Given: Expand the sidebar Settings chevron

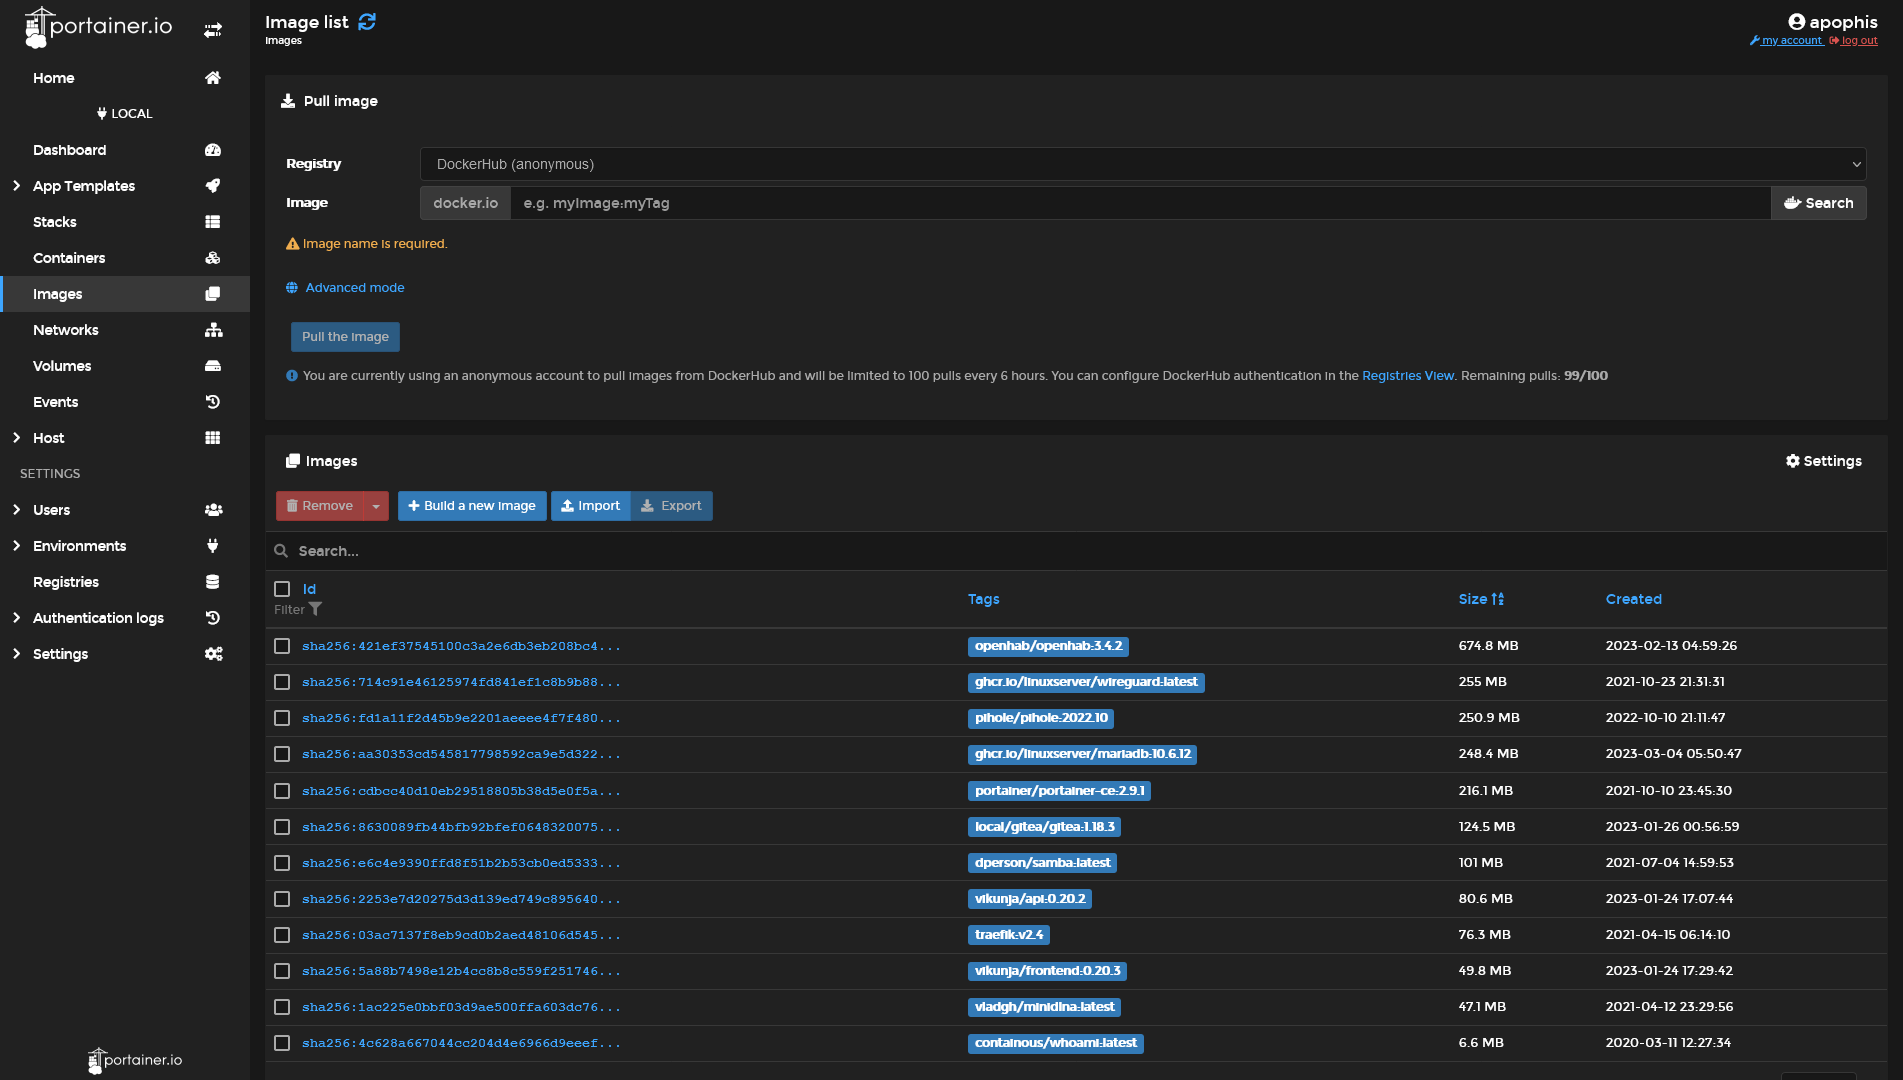Looking at the screenshot, I should click(16, 654).
